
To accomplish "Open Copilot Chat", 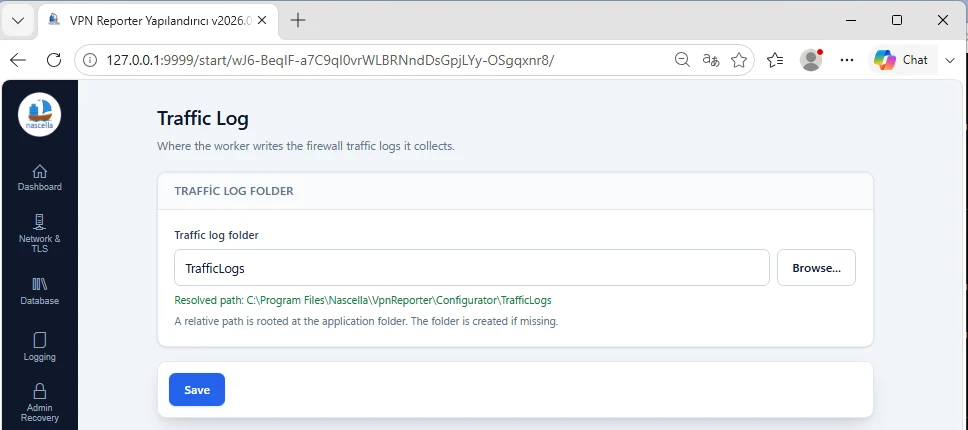I will click(902, 60).
